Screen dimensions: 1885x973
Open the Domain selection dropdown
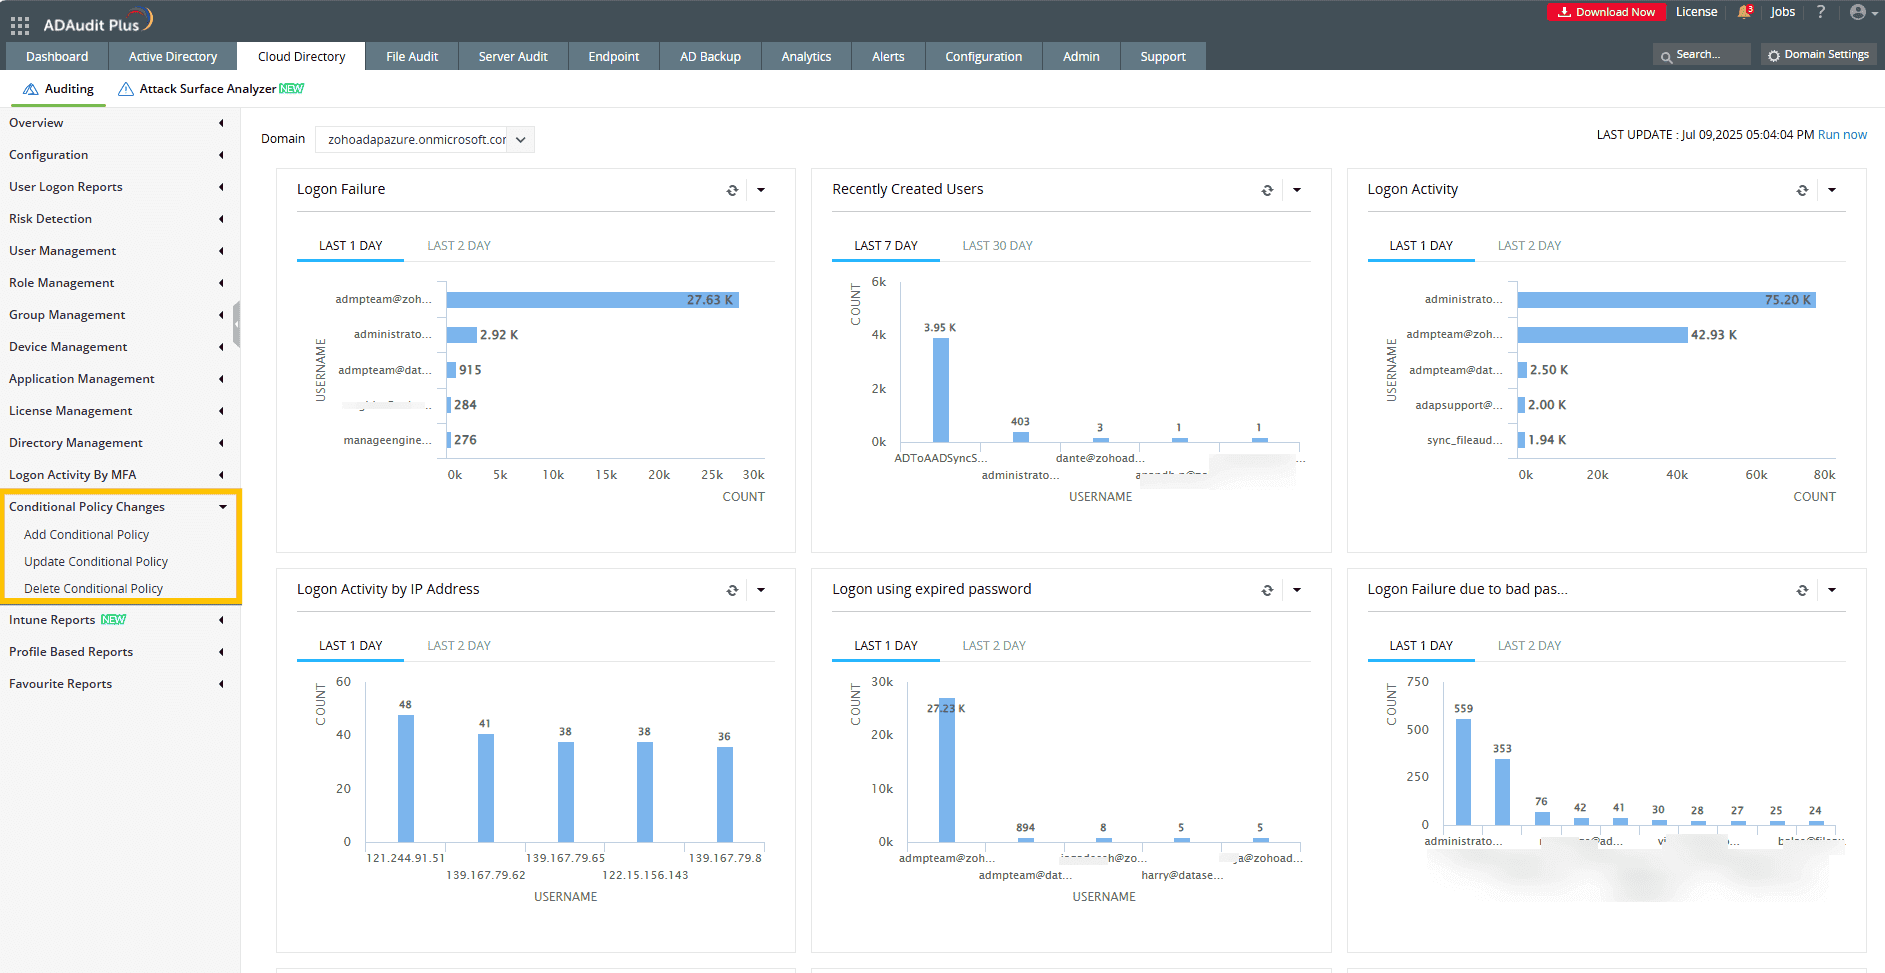tap(520, 139)
